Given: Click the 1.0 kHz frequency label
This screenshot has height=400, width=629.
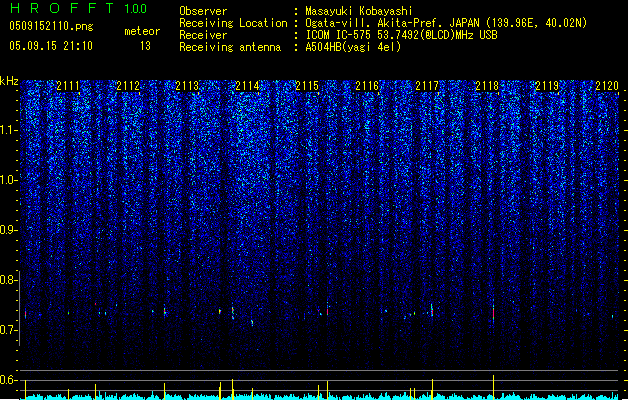Looking at the screenshot, I should 8,180.
